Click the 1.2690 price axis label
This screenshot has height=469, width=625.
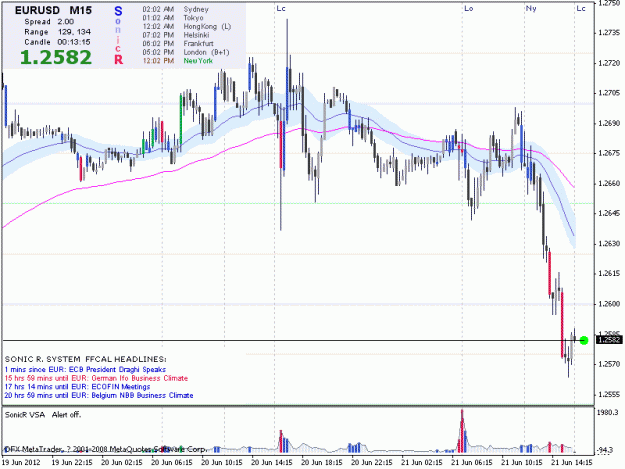point(609,123)
